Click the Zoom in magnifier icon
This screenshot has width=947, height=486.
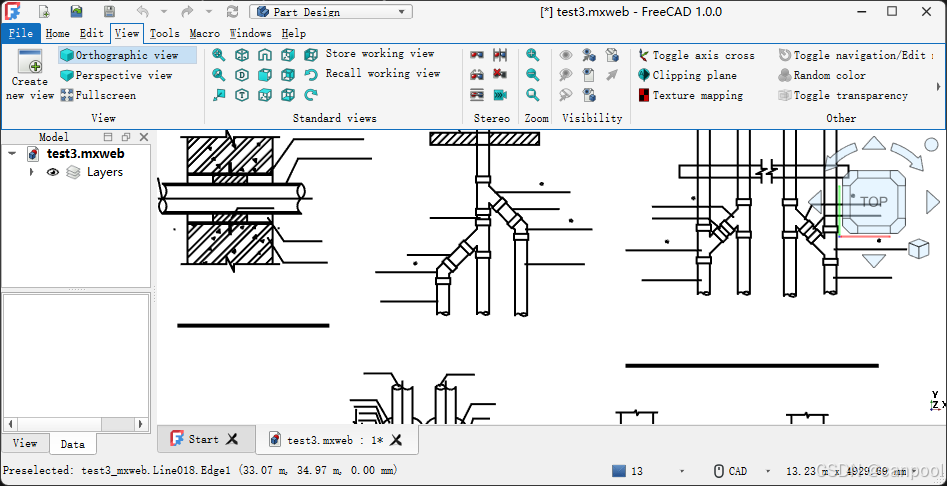coord(533,55)
